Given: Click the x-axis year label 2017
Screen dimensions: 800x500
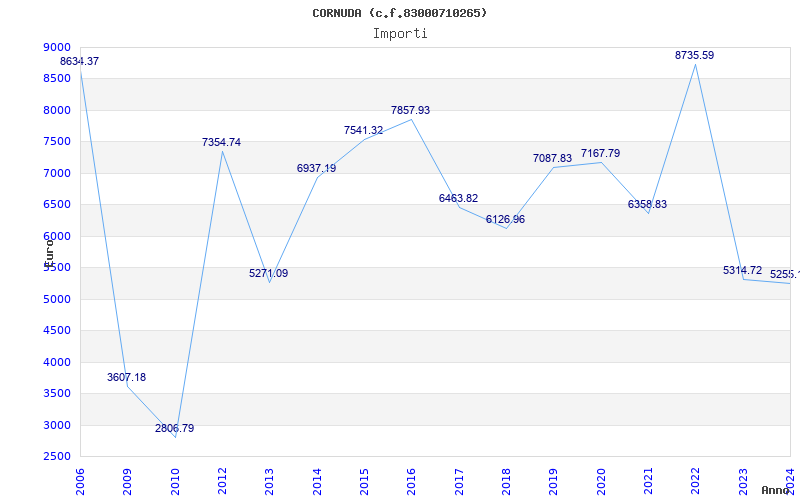Looking at the screenshot, I should coord(459,482).
